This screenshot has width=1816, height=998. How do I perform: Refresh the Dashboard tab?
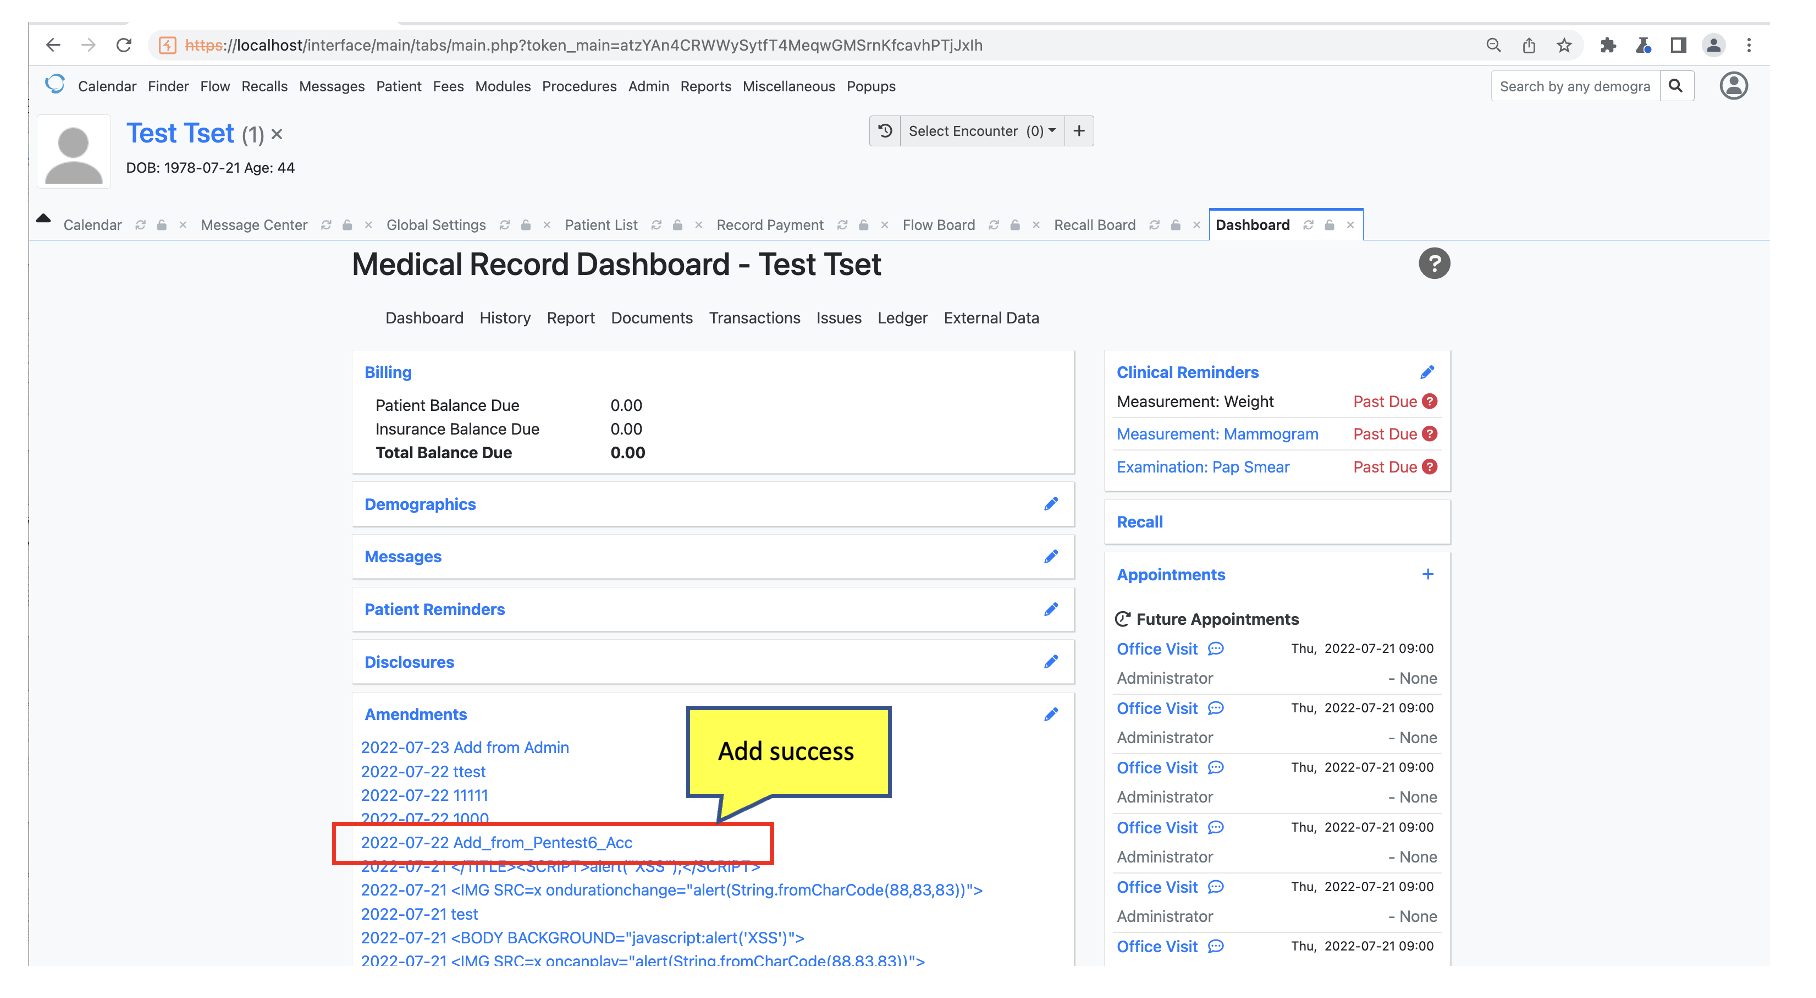coord(1308,225)
